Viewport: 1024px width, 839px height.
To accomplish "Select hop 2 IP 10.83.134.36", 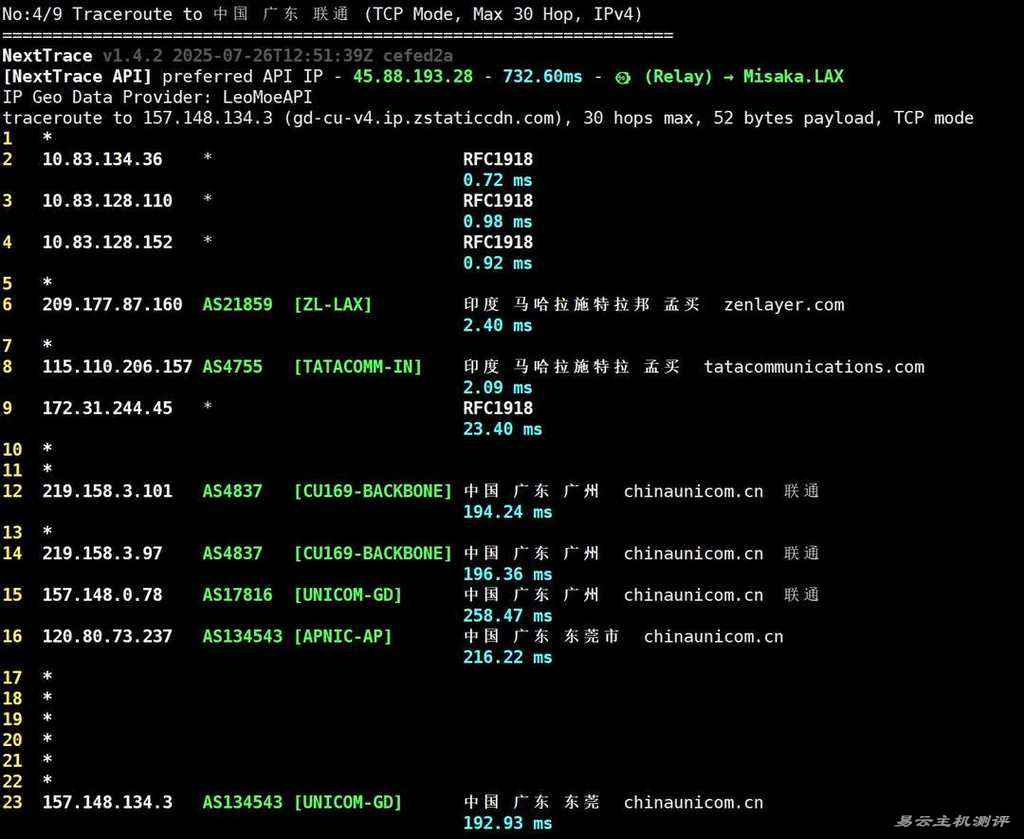I will pos(103,159).
